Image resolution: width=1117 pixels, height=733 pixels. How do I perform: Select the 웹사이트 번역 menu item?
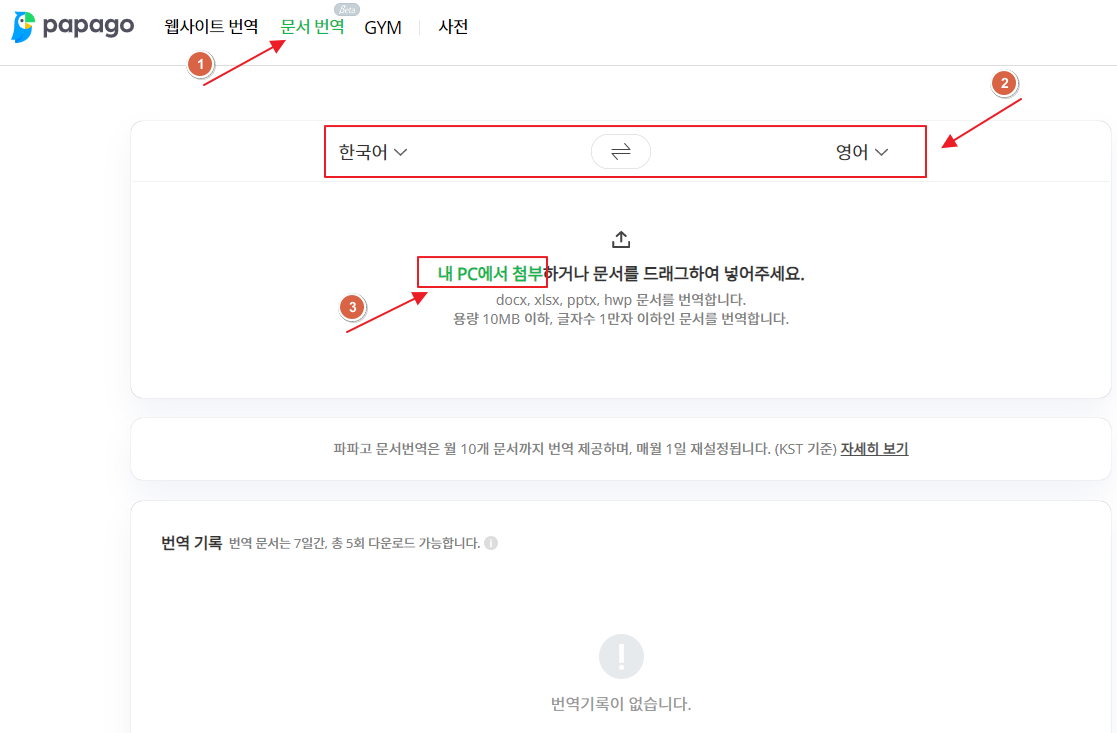click(x=212, y=27)
